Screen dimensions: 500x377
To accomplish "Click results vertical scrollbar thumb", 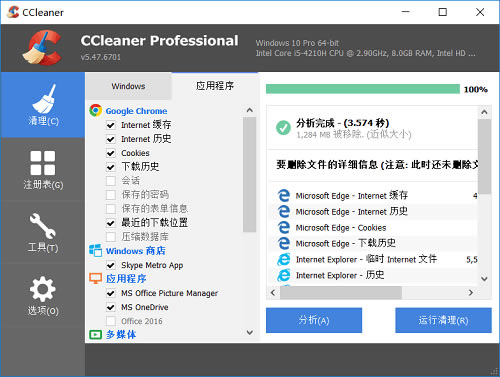I will pos(484,157).
